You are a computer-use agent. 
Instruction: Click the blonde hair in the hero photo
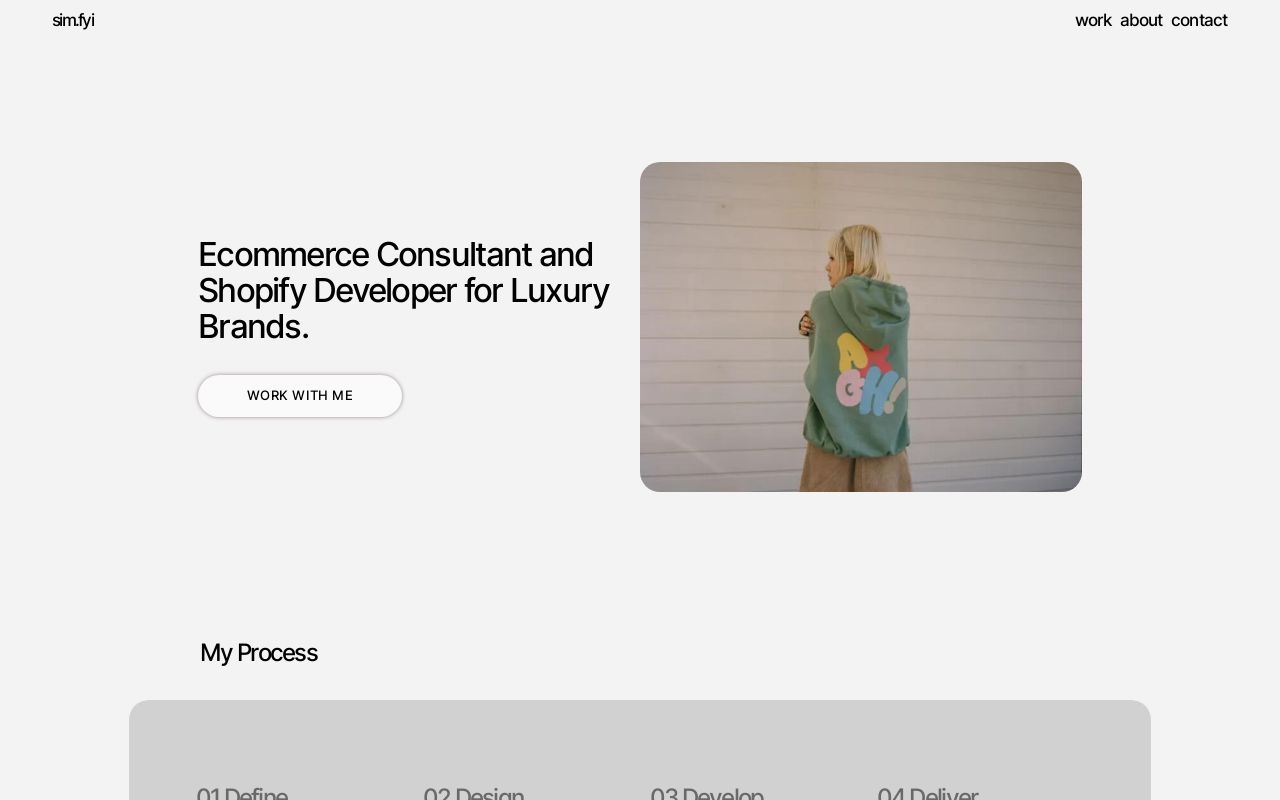tap(858, 252)
